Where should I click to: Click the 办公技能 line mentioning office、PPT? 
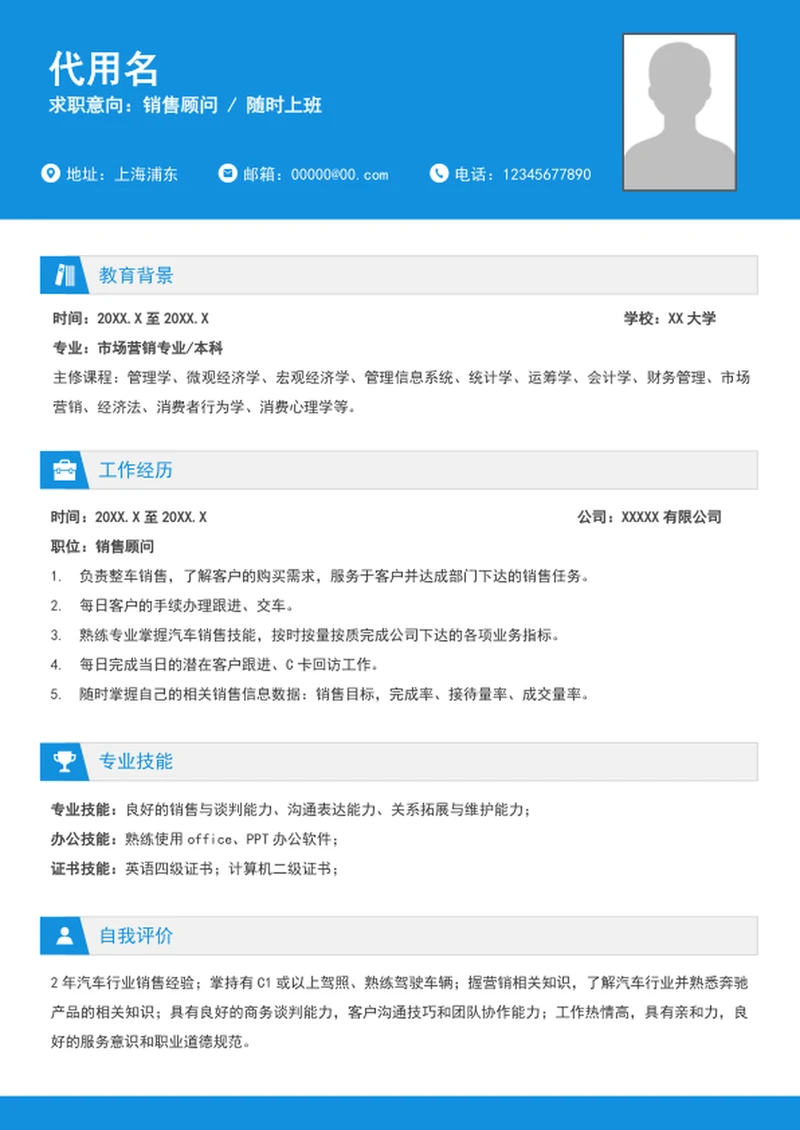195,840
